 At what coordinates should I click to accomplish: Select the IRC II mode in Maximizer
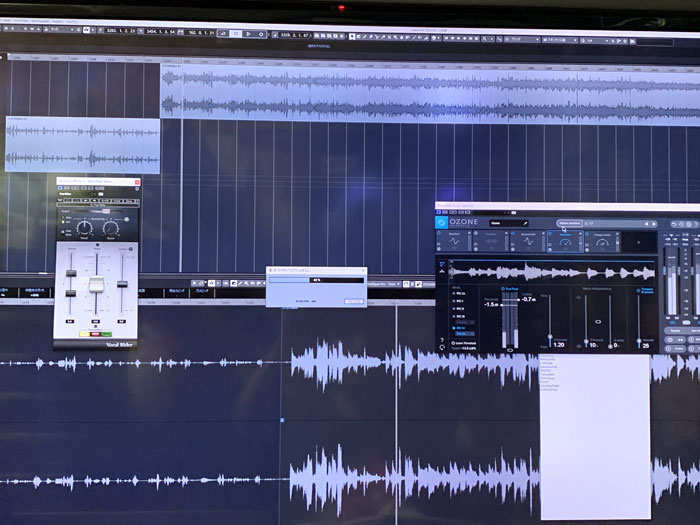point(458,308)
